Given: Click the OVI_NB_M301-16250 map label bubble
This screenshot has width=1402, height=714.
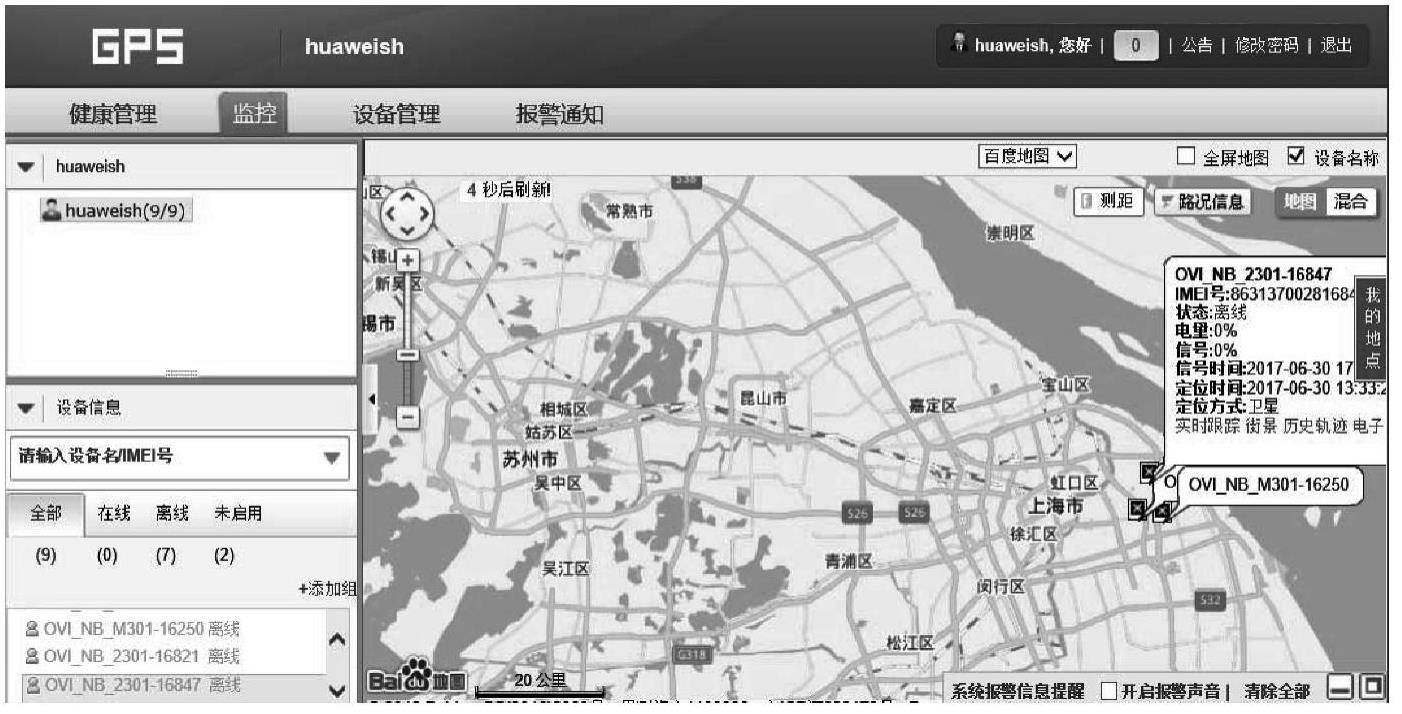Looking at the screenshot, I should click(x=1271, y=485).
